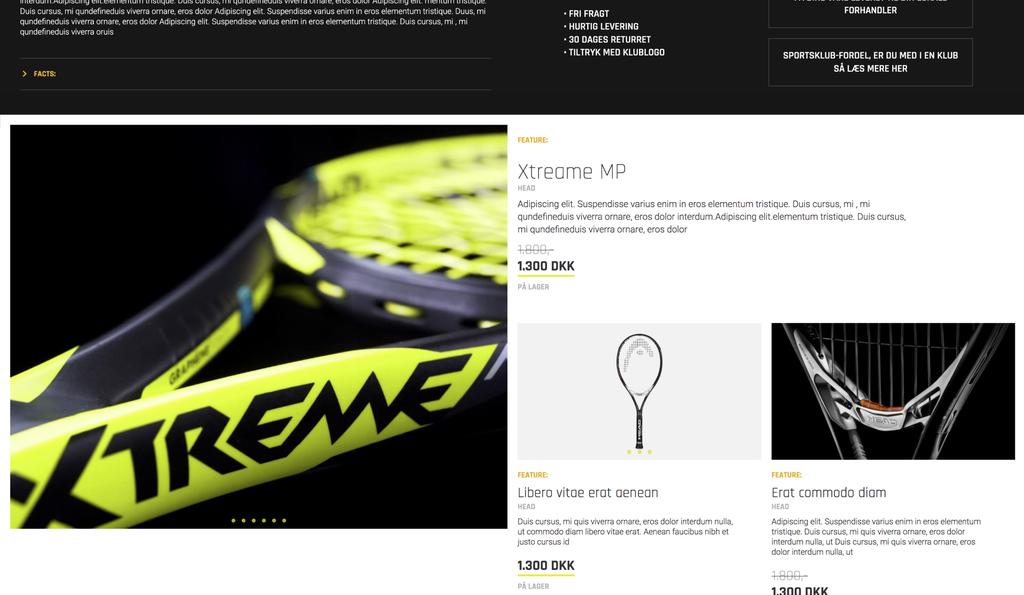Select first dot under white racket image
This screenshot has height=595, width=1024.
coord(630,451)
